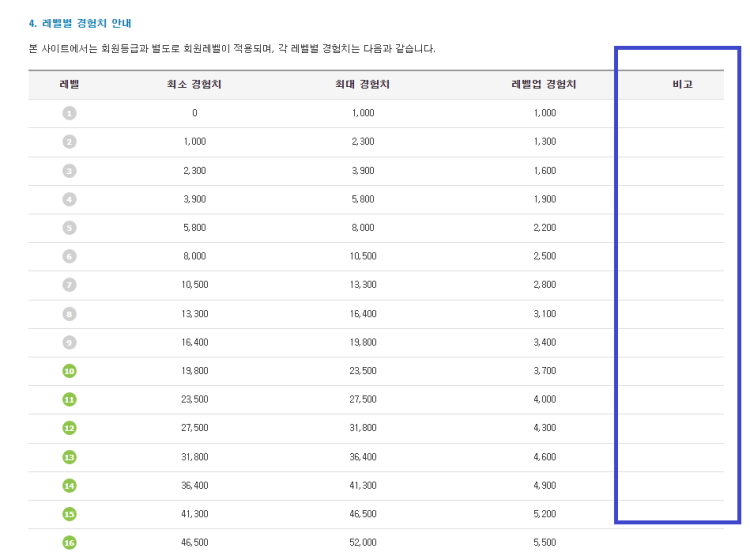Click the 레벨 column header
750x556 pixels.
pos(69,85)
